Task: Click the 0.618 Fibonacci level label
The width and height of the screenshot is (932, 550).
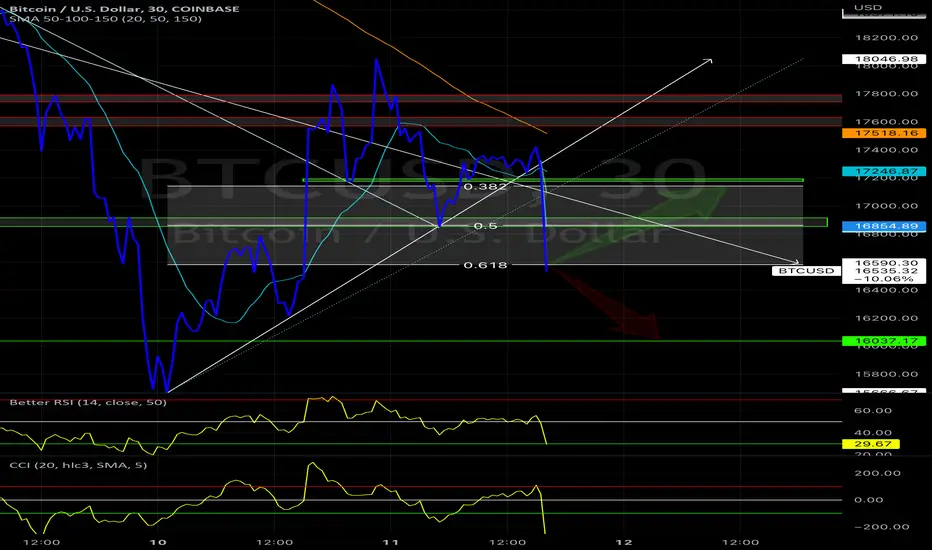Action: coord(486,265)
